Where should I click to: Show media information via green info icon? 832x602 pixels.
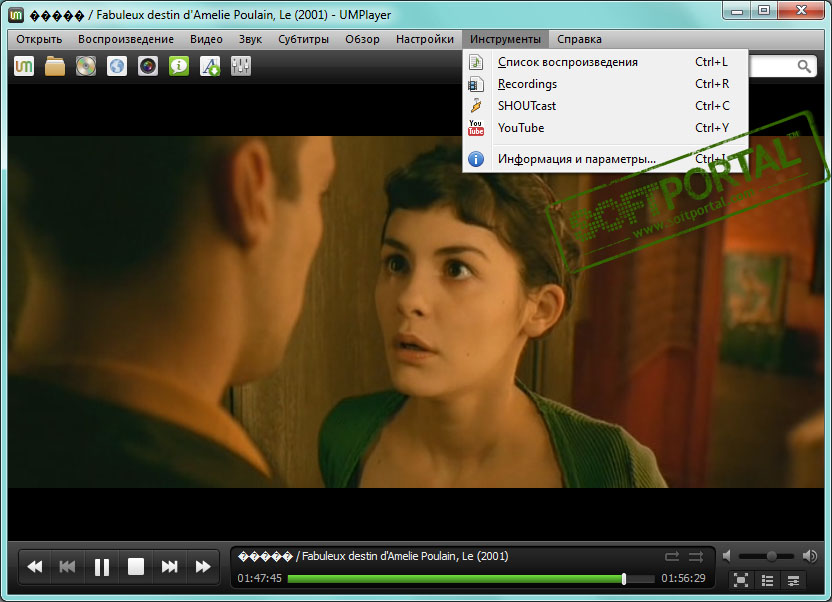point(179,66)
